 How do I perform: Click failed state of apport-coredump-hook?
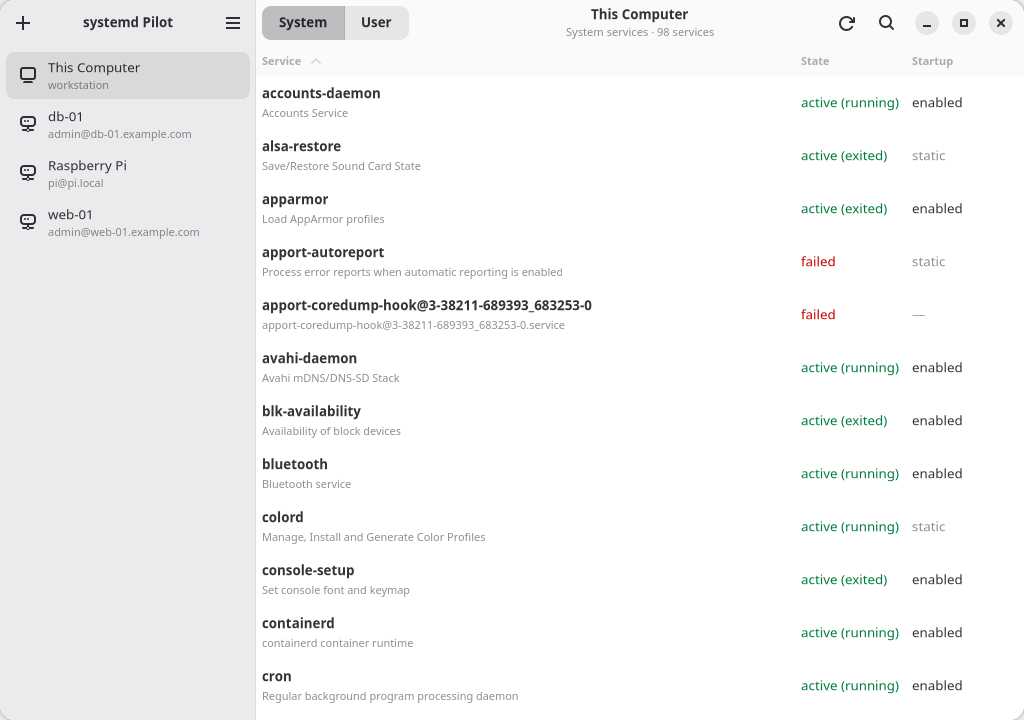coord(818,314)
